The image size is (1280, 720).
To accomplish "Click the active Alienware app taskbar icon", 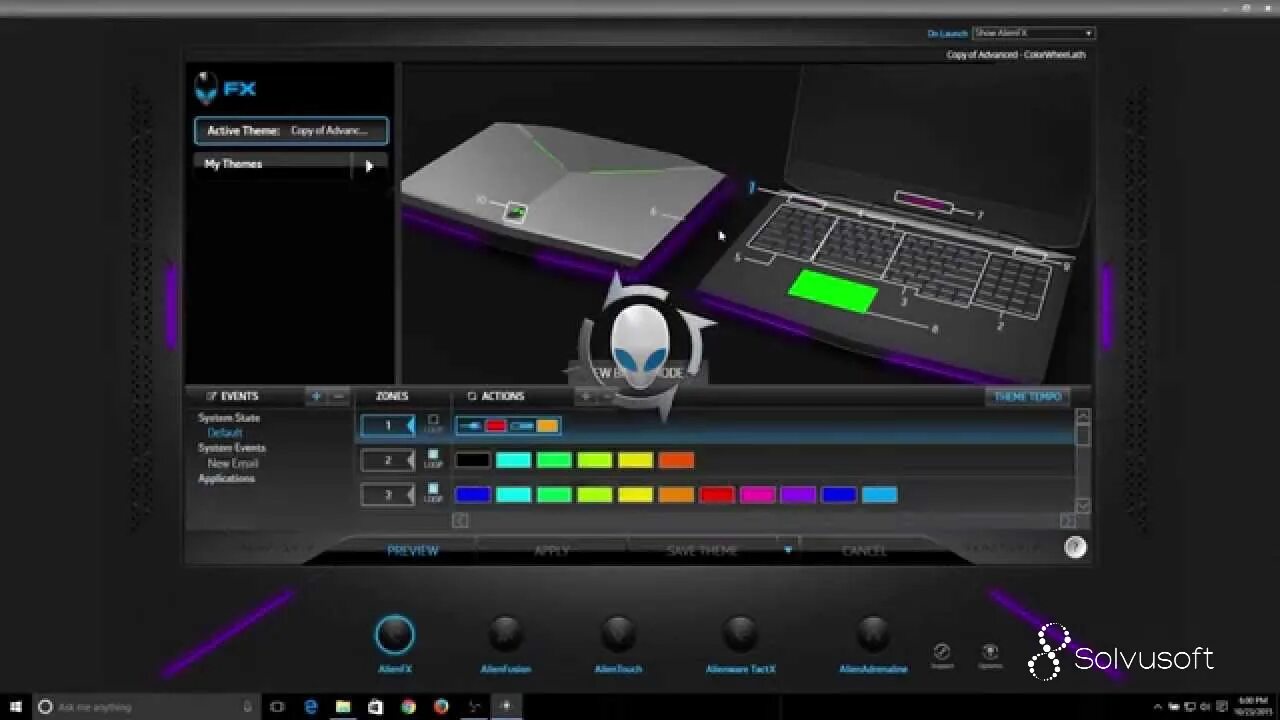I will [505, 706].
